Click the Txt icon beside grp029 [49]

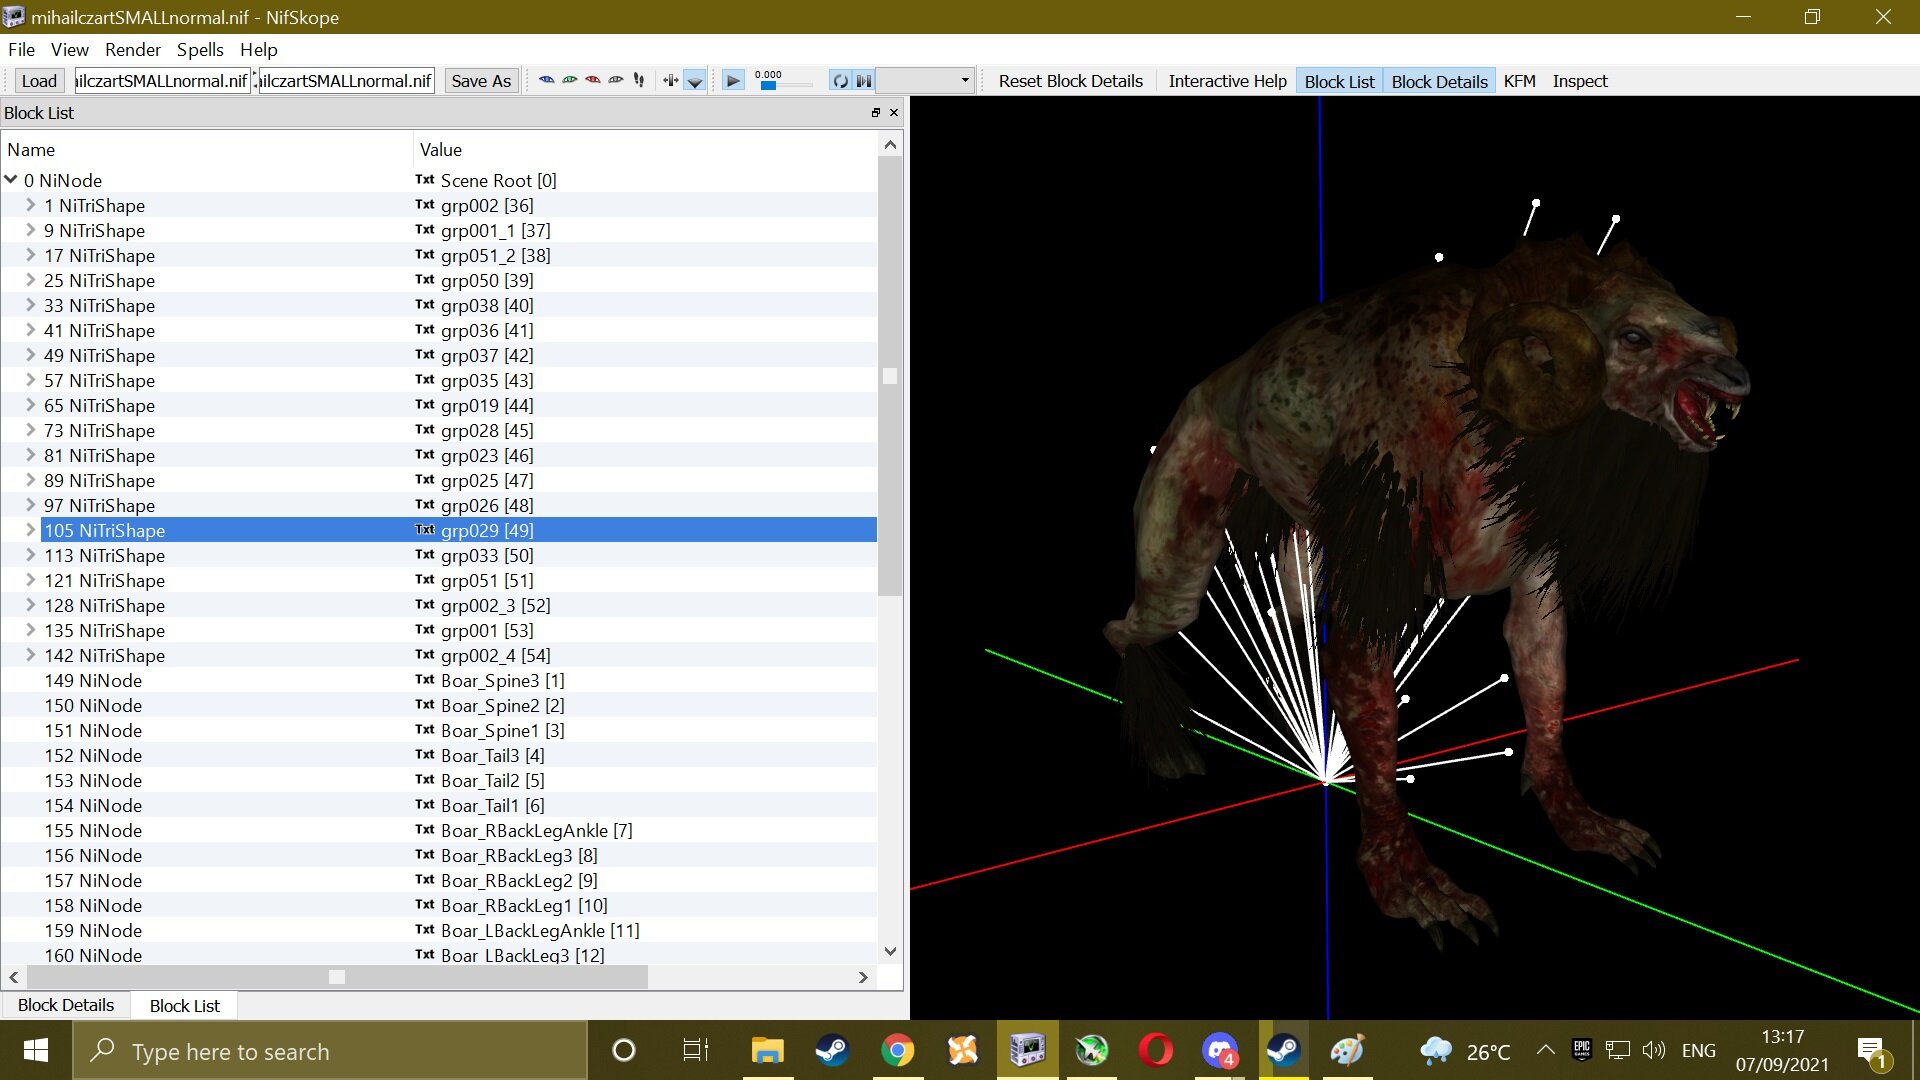coord(425,530)
